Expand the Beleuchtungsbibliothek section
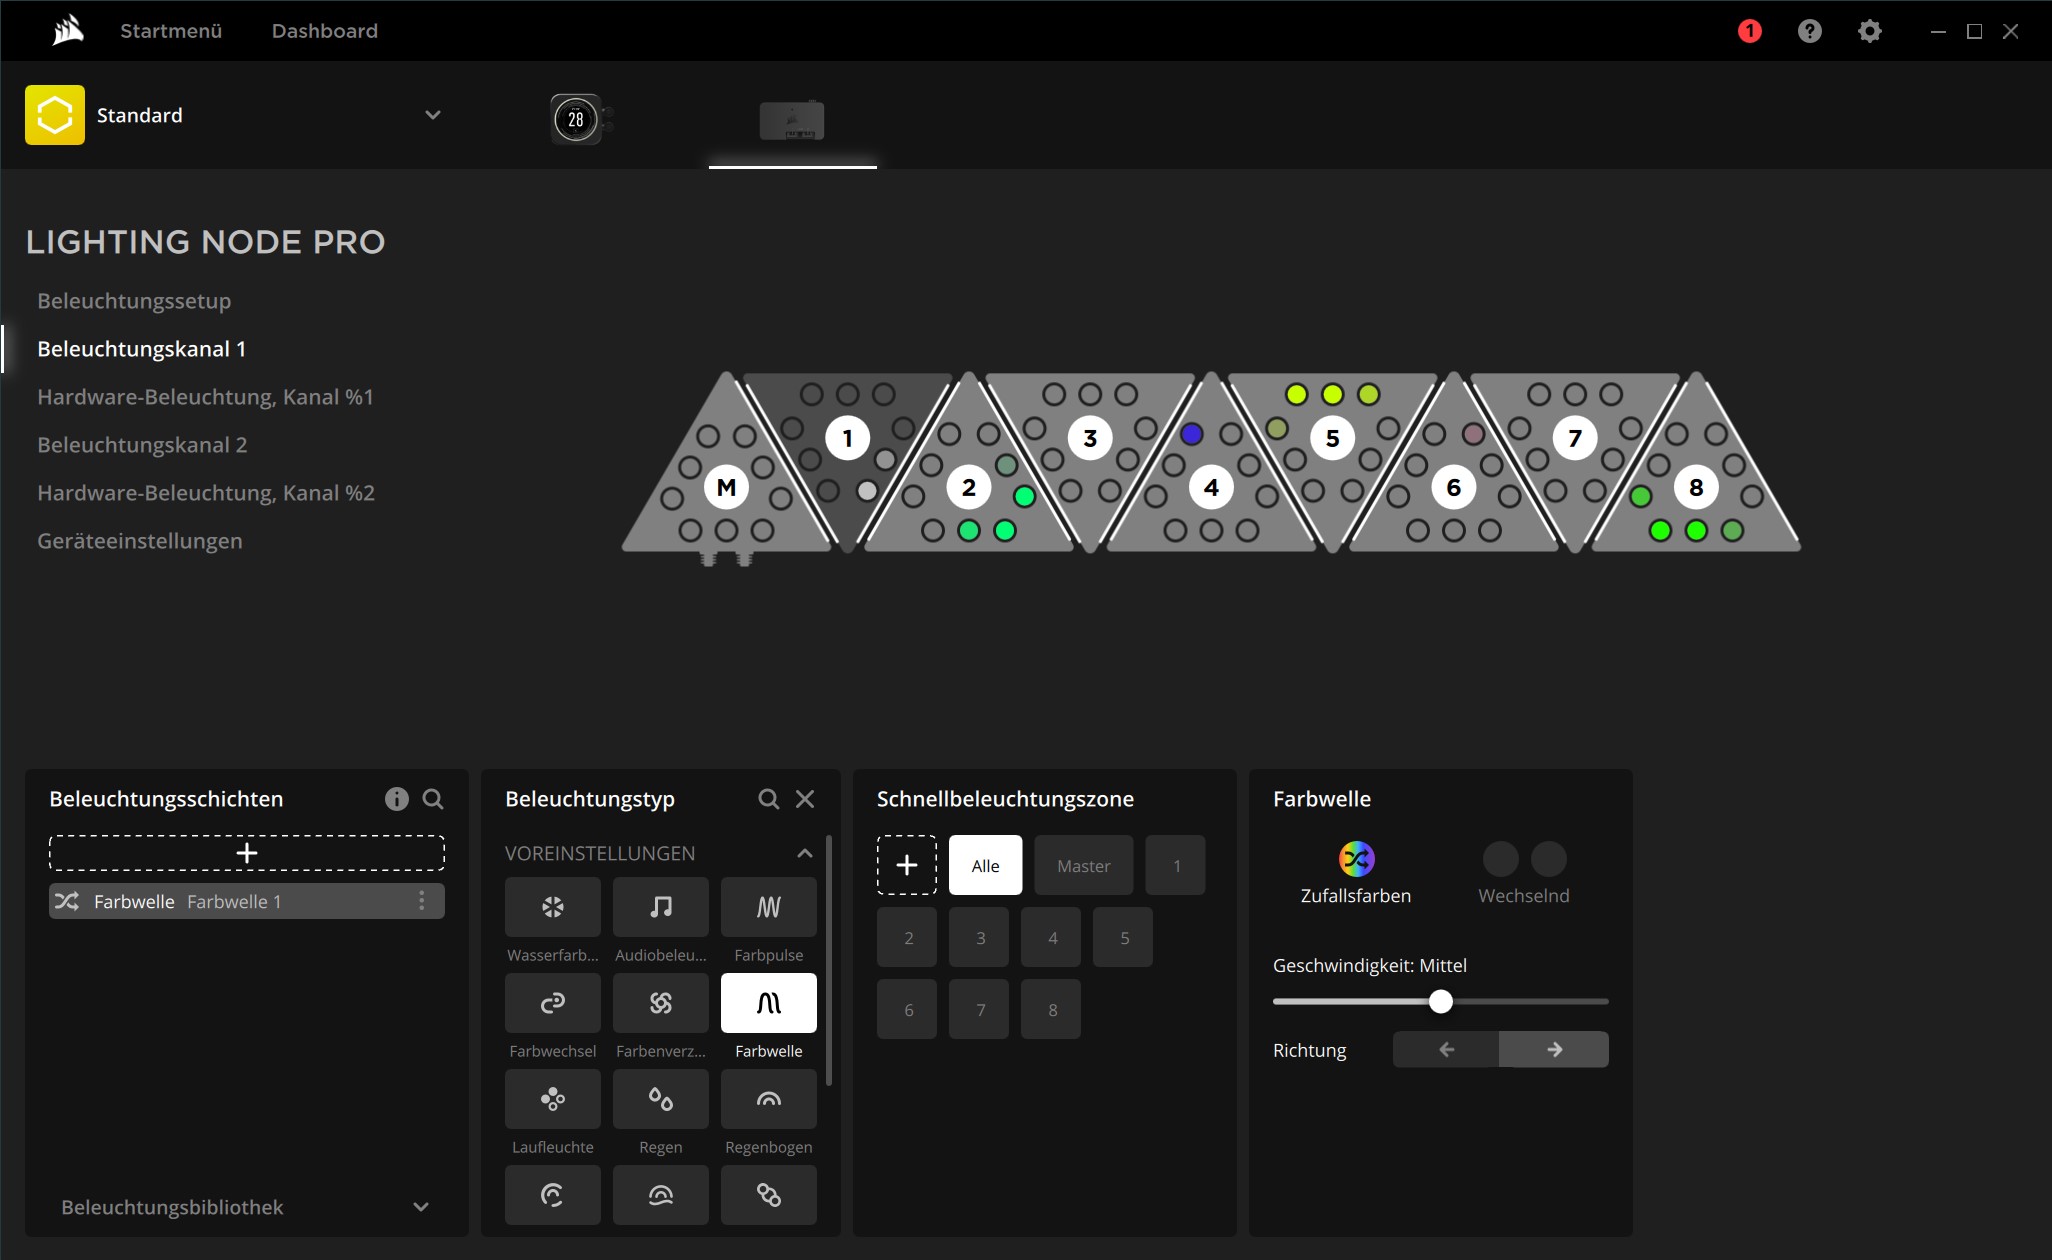The width and height of the screenshot is (2052, 1260). coord(421,1207)
